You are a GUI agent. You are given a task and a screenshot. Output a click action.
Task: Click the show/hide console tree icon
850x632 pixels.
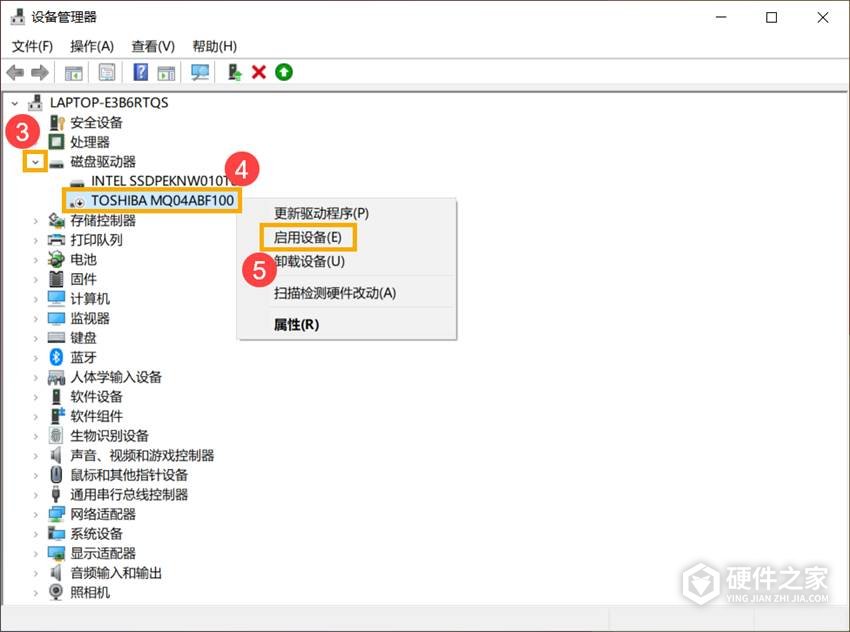coord(74,72)
